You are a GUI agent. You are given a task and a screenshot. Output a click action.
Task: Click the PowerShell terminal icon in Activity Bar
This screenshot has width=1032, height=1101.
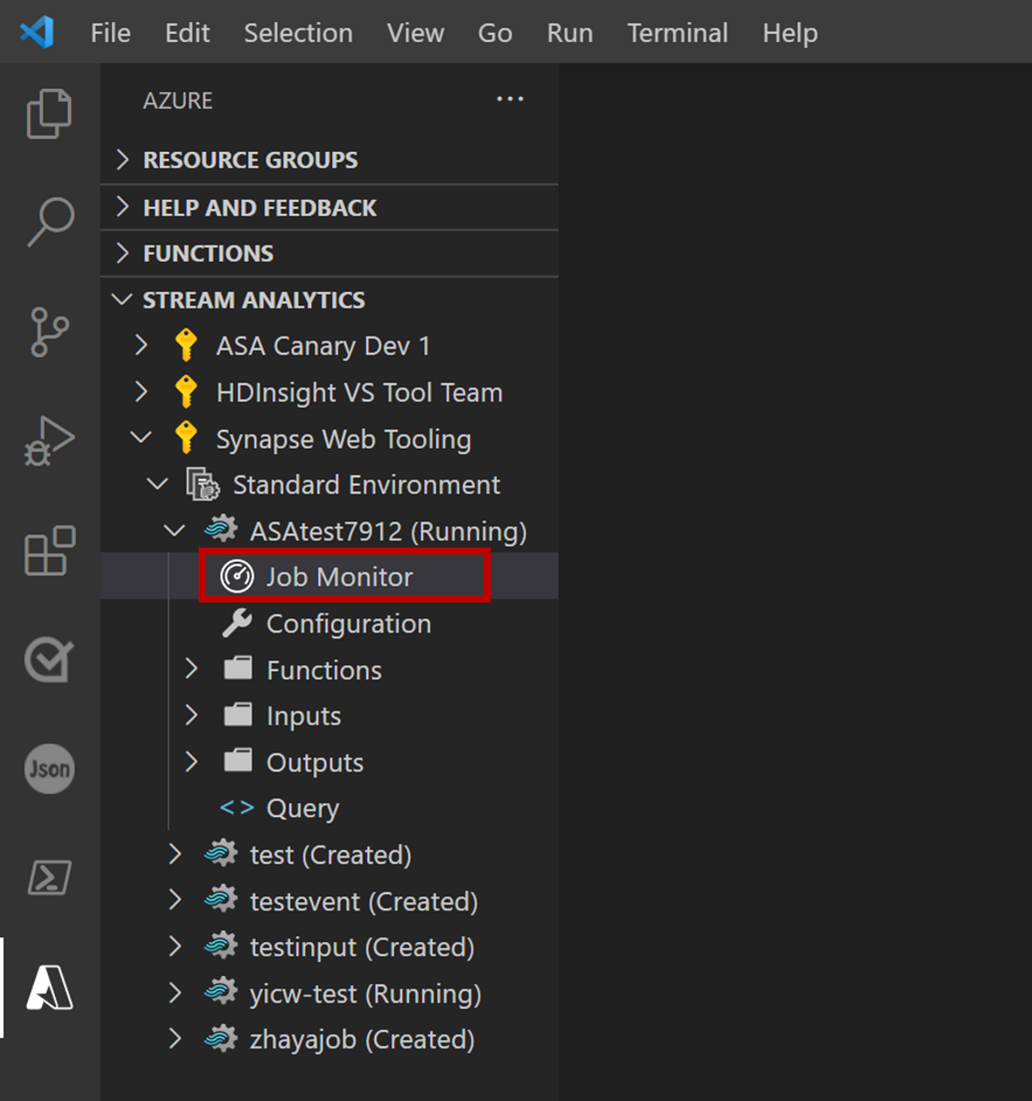tap(49, 878)
